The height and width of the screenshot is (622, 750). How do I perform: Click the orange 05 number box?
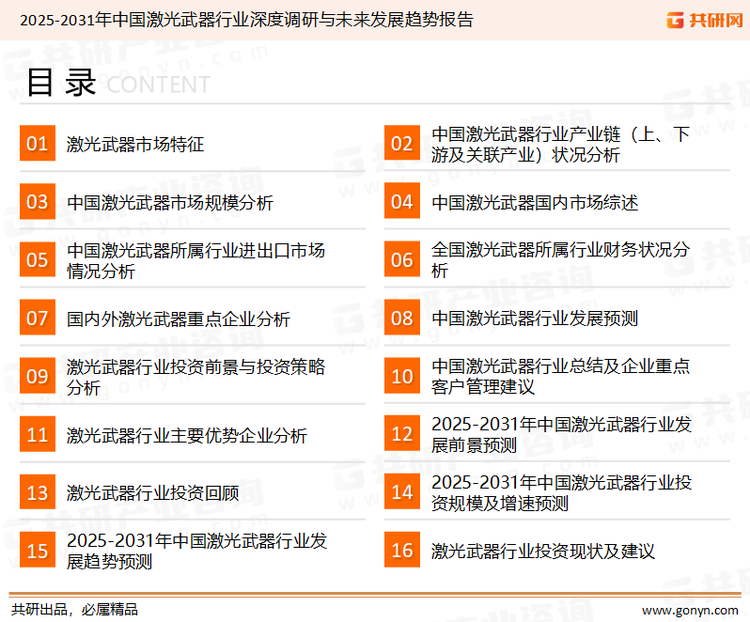37,259
